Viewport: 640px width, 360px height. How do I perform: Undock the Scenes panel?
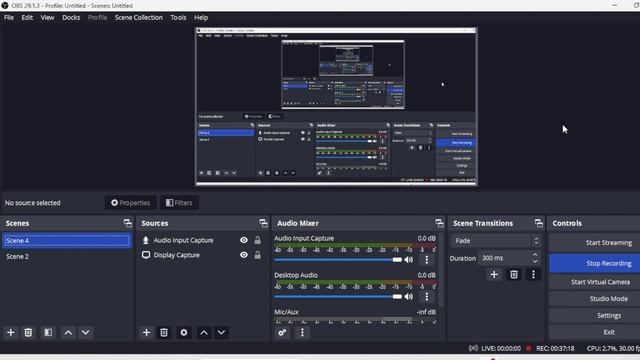click(127, 223)
